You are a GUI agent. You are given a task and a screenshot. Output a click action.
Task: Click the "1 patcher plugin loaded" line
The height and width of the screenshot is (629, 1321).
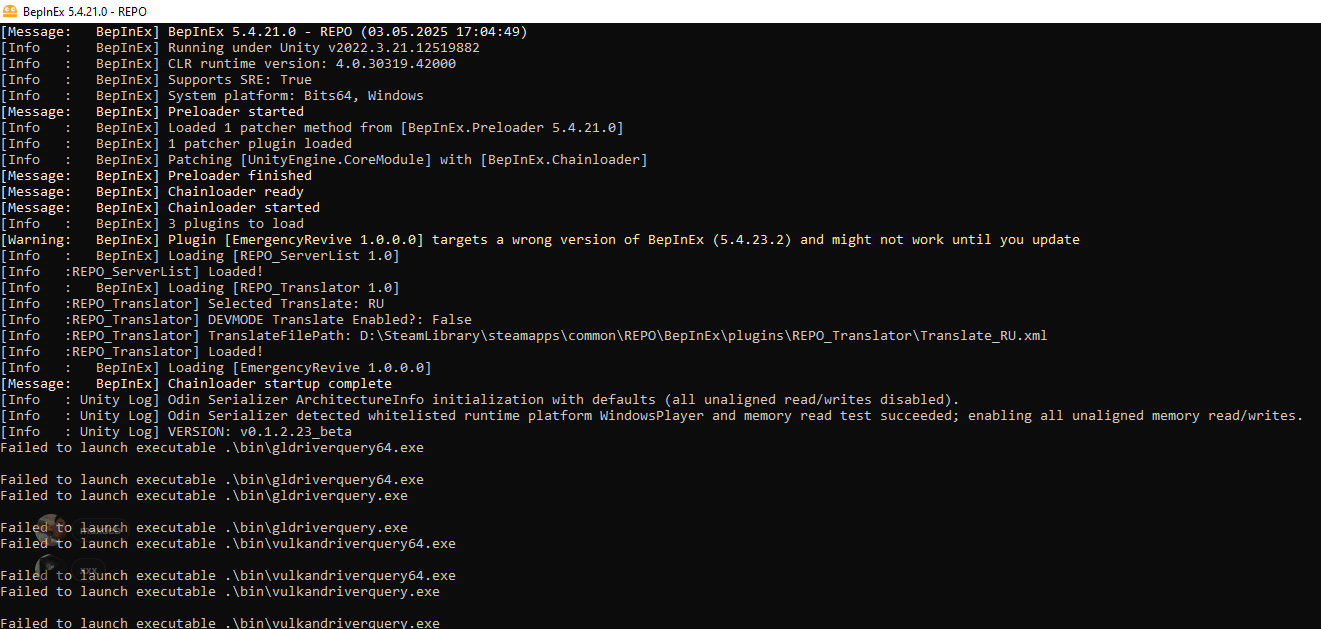[x=259, y=144]
